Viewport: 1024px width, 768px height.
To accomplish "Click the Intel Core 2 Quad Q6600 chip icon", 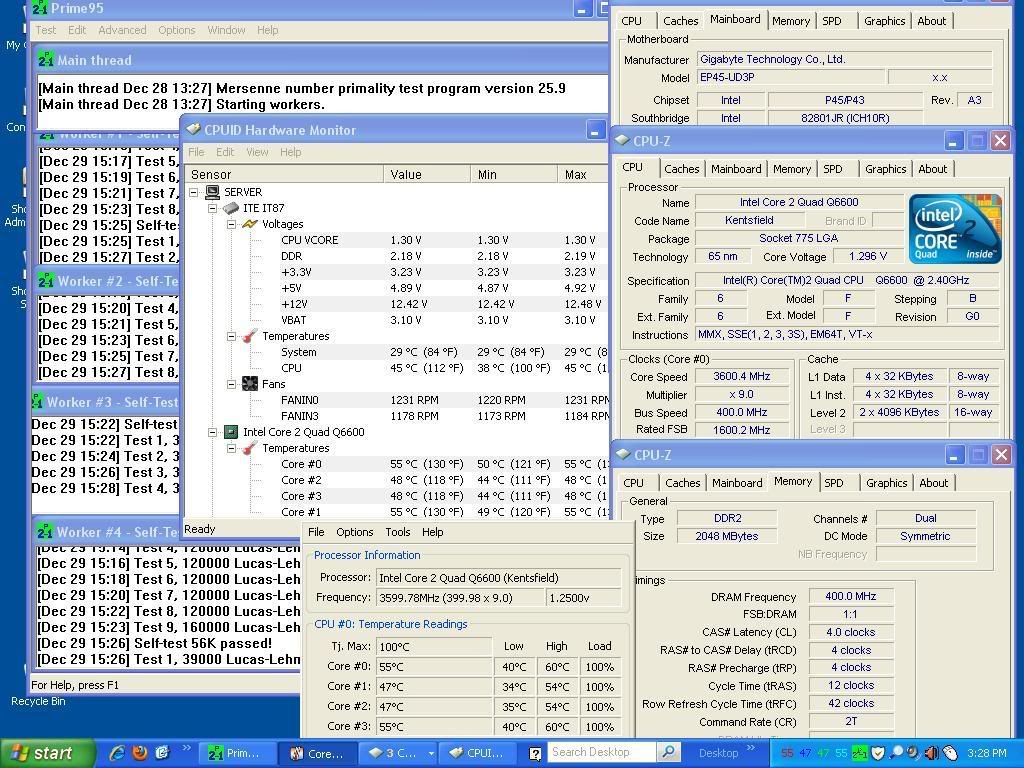I will [x=231, y=432].
